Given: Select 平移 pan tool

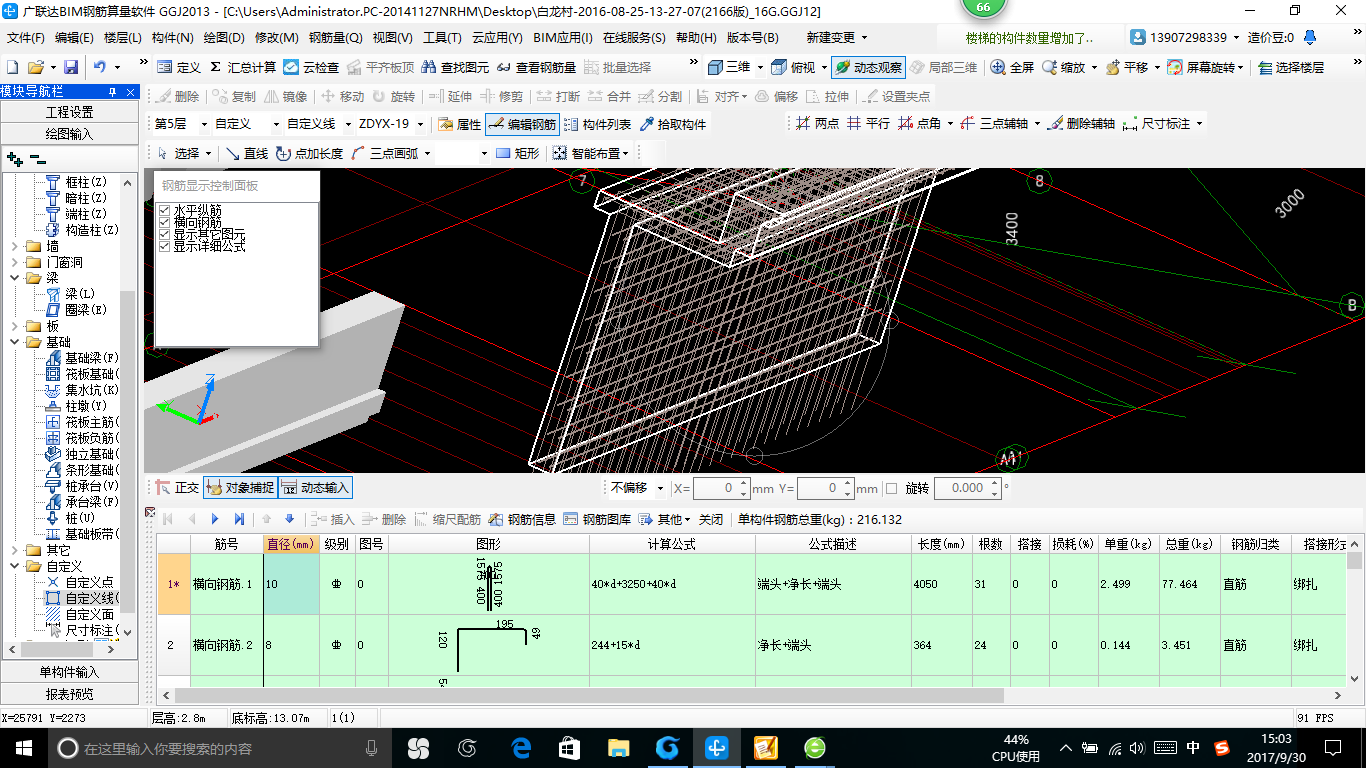Looking at the screenshot, I should coord(1126,68).
